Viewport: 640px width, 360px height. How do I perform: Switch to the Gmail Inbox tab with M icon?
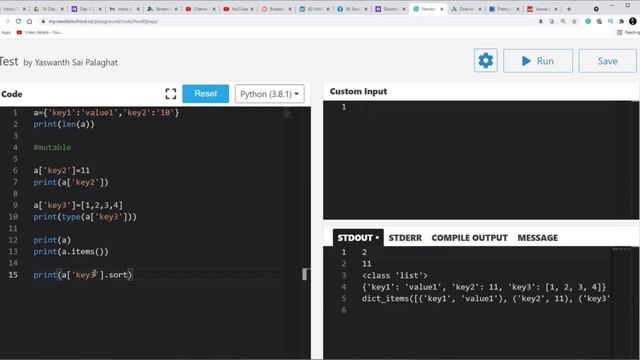click(123, 9)
